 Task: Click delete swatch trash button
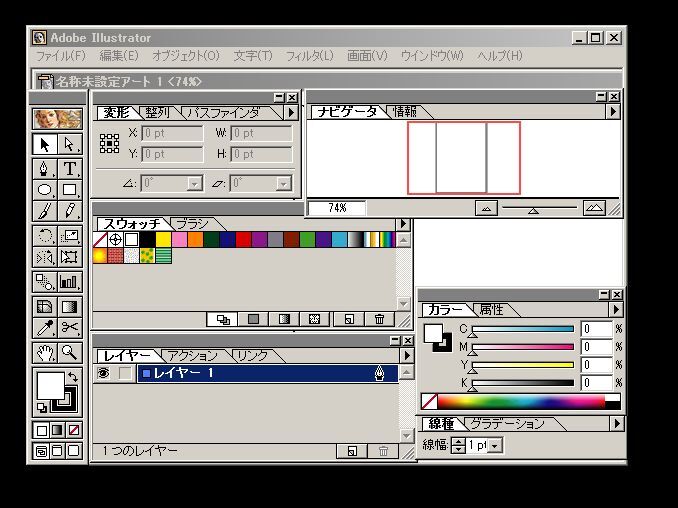(379, 319)
